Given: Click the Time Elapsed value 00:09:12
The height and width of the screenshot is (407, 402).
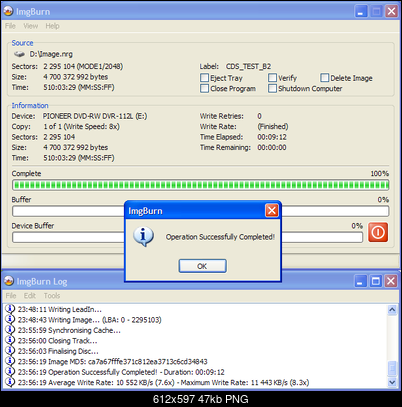Looking at the screenshot, I should (272, 137).
